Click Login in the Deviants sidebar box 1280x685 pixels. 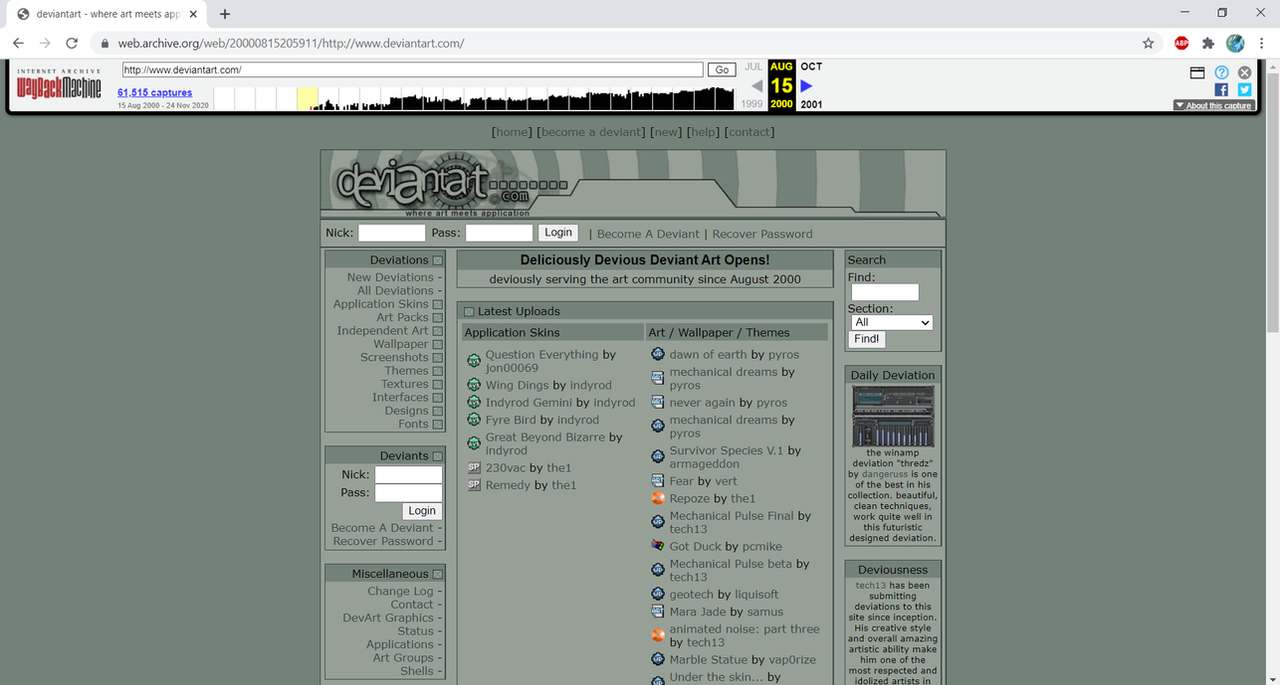(x=422, y=510)
